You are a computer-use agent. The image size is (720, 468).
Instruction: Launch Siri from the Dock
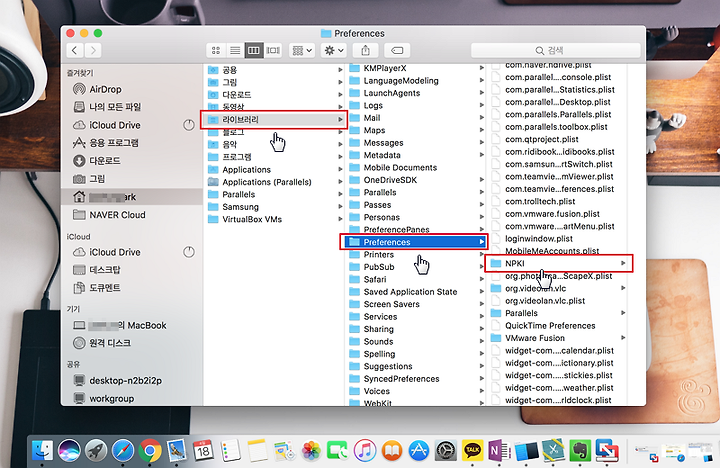[69, 450]
